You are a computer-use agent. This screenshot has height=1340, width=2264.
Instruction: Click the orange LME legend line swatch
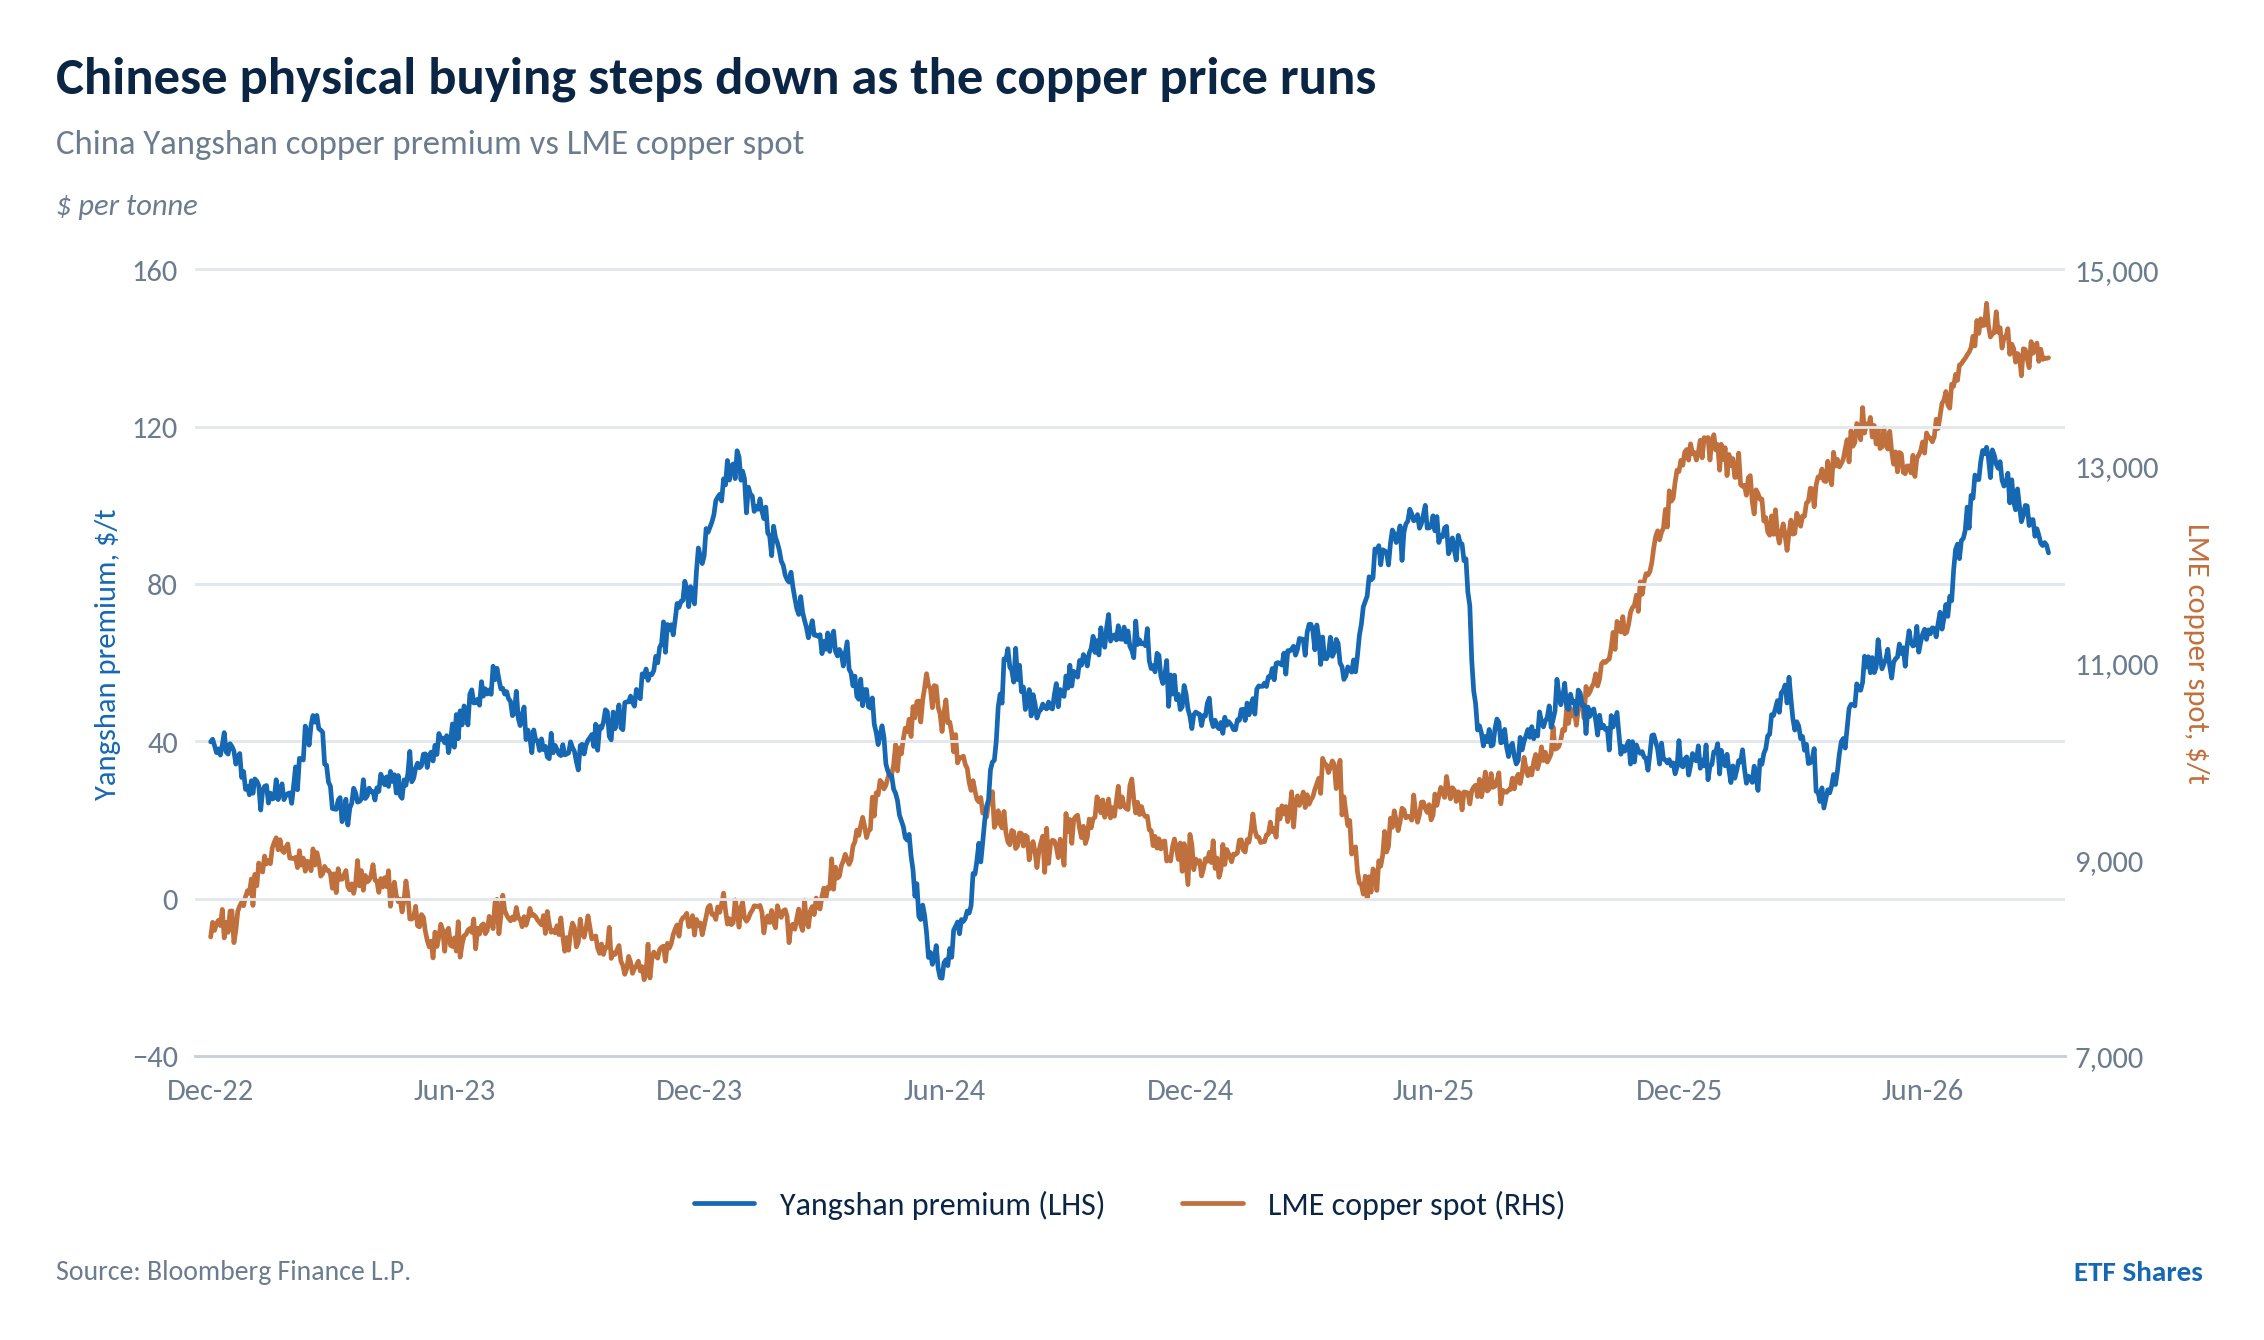(x=1213, y=1204)
